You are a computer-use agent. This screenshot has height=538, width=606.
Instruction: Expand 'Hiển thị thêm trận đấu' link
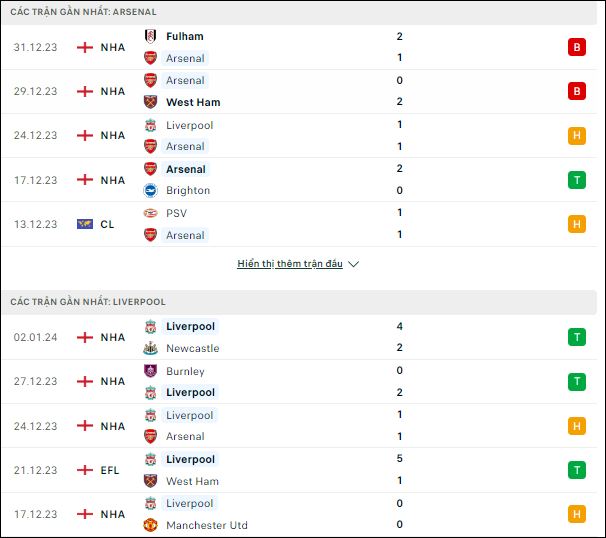290,264
